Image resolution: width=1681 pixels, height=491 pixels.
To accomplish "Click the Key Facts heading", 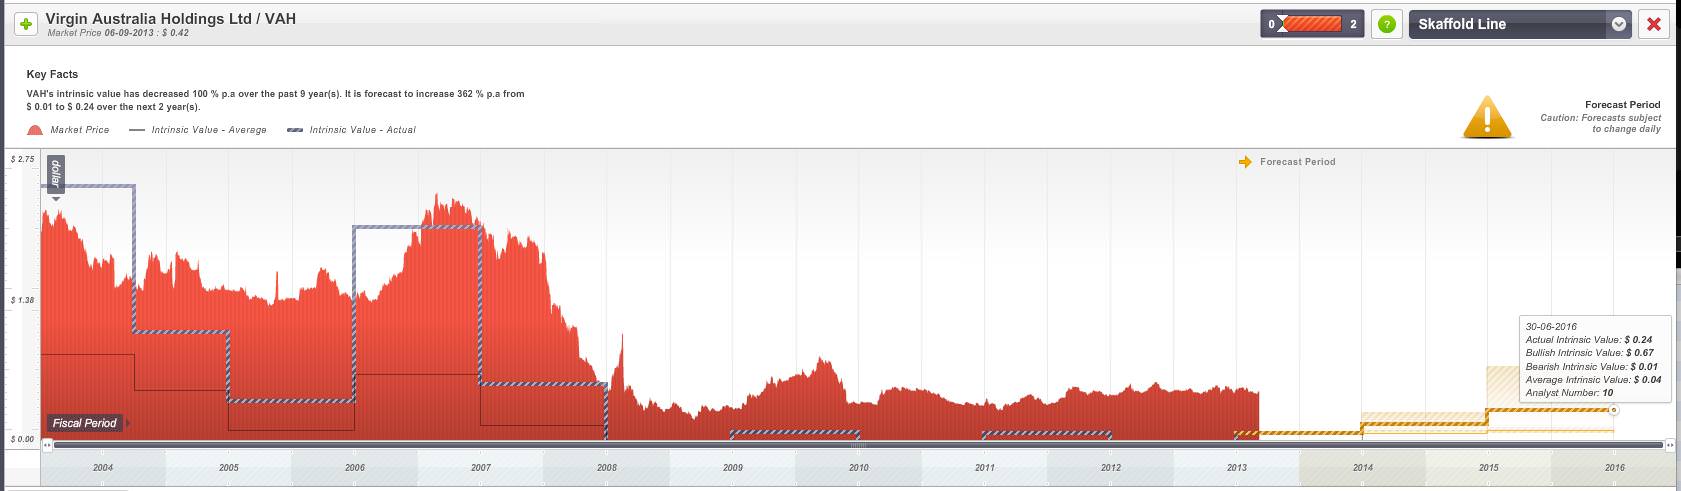I will click(x=52, y=74).
